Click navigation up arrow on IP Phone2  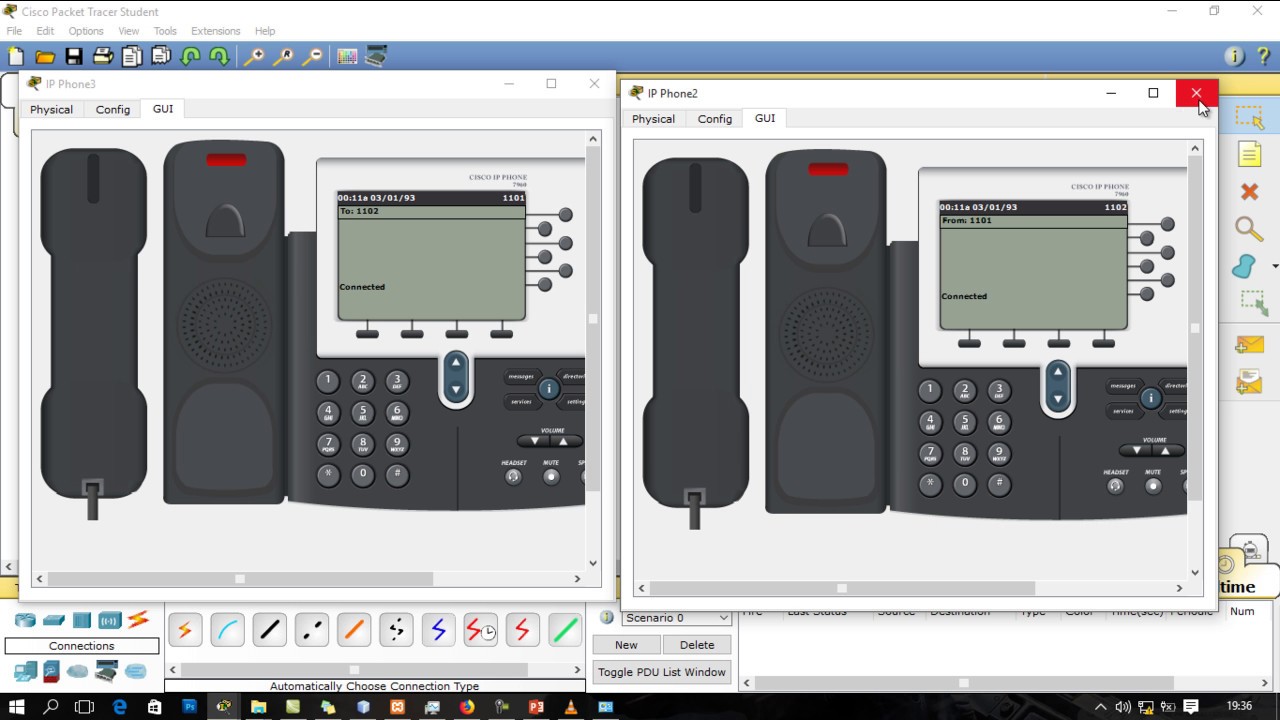(1058, 374)
